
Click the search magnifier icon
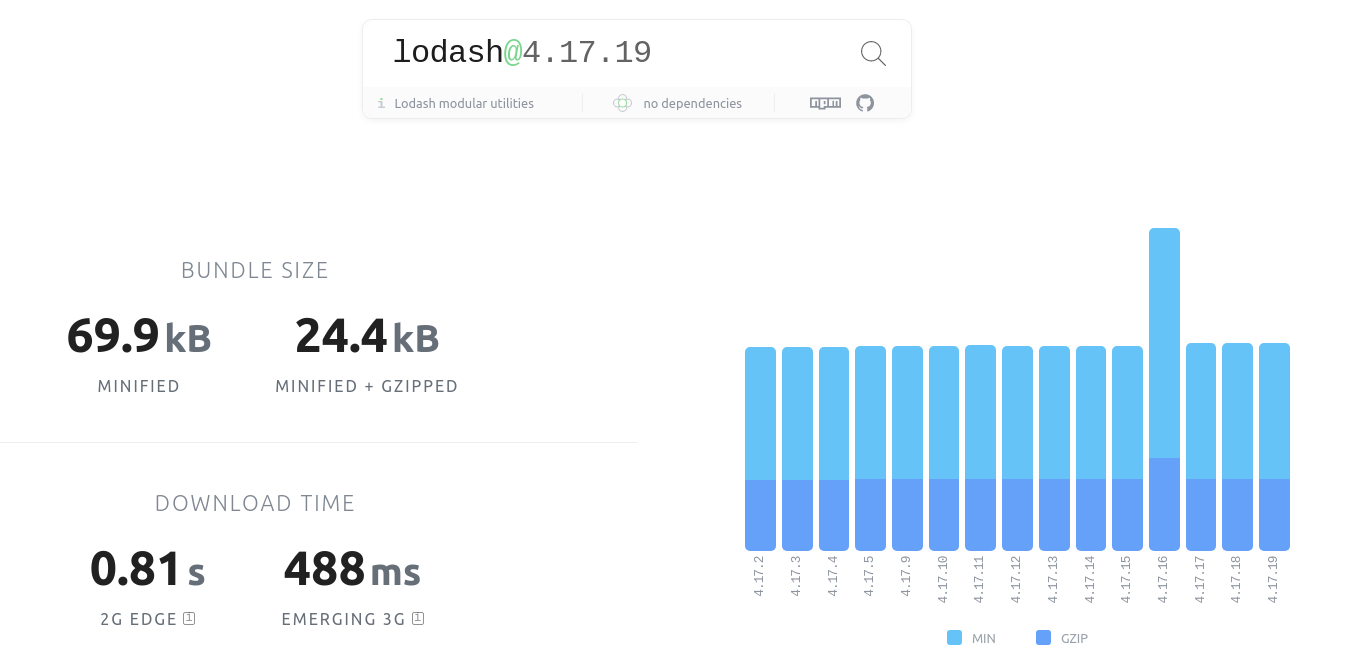873,54
